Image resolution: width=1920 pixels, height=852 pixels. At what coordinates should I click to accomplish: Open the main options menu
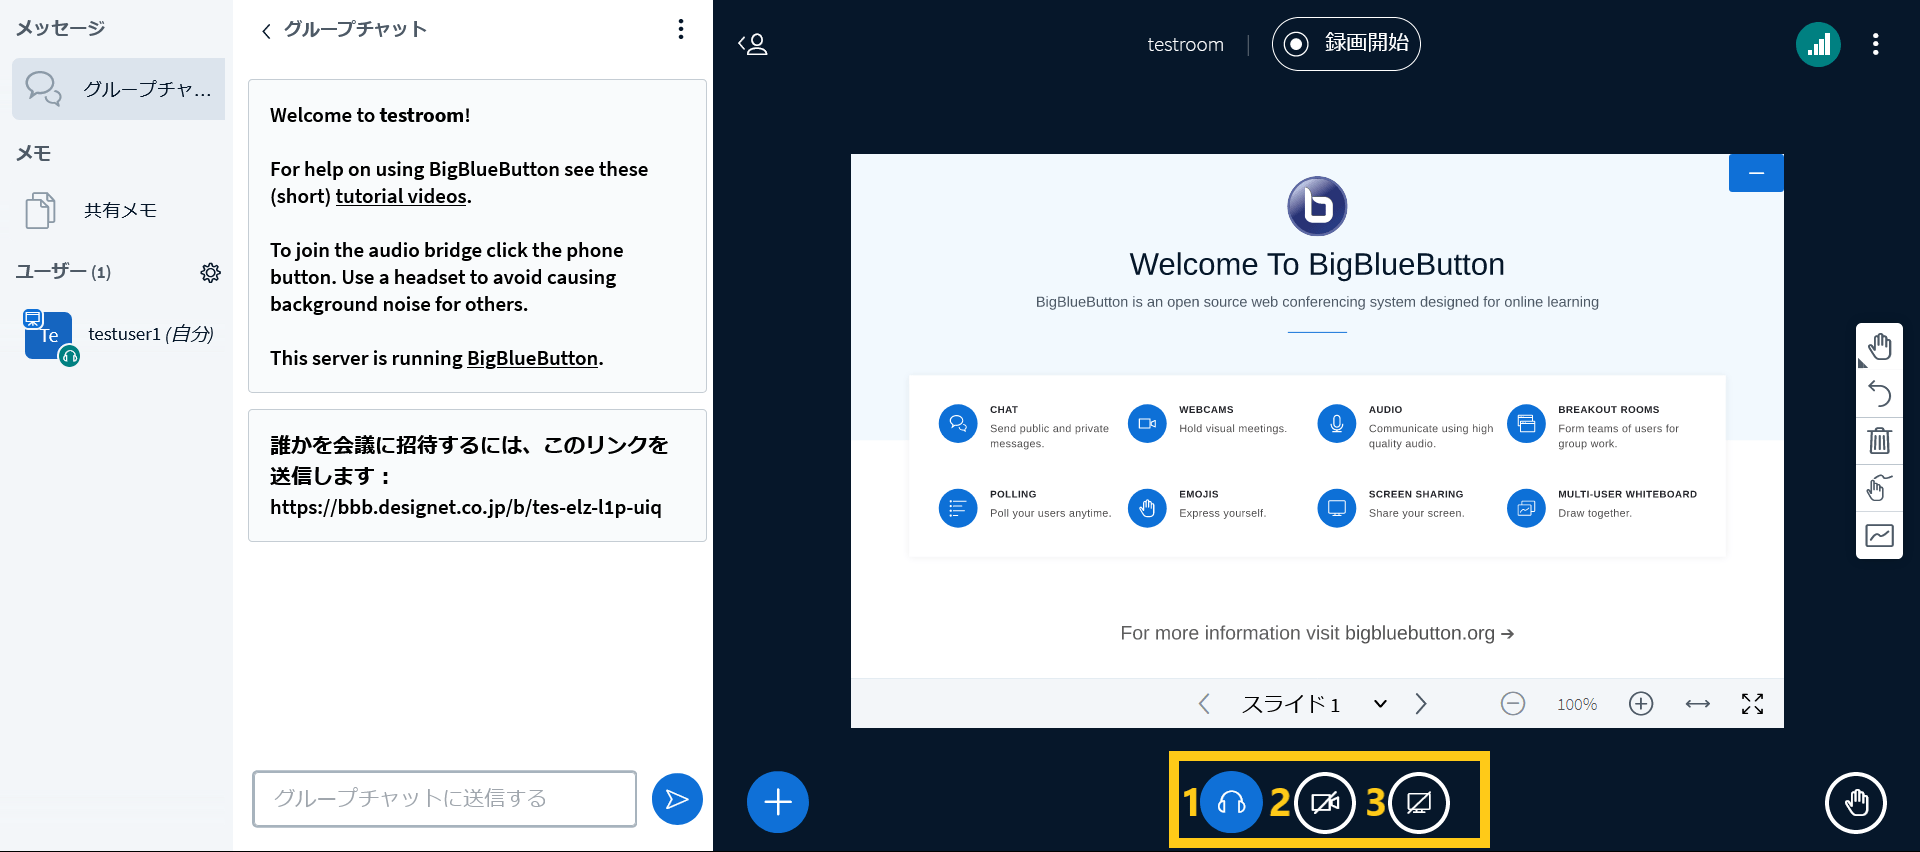(1875, 44)
